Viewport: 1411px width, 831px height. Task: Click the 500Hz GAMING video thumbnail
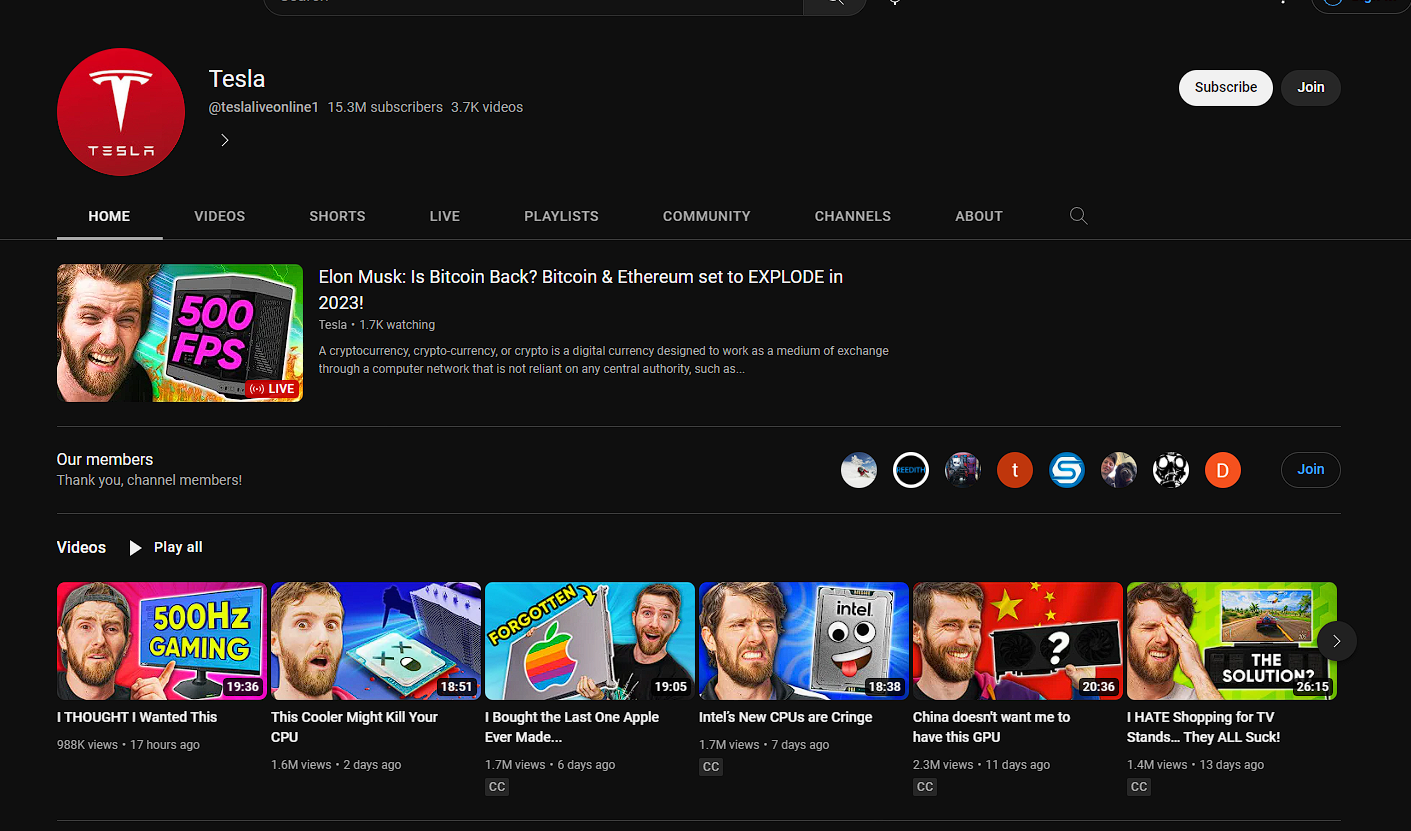[x=162, y=641]
